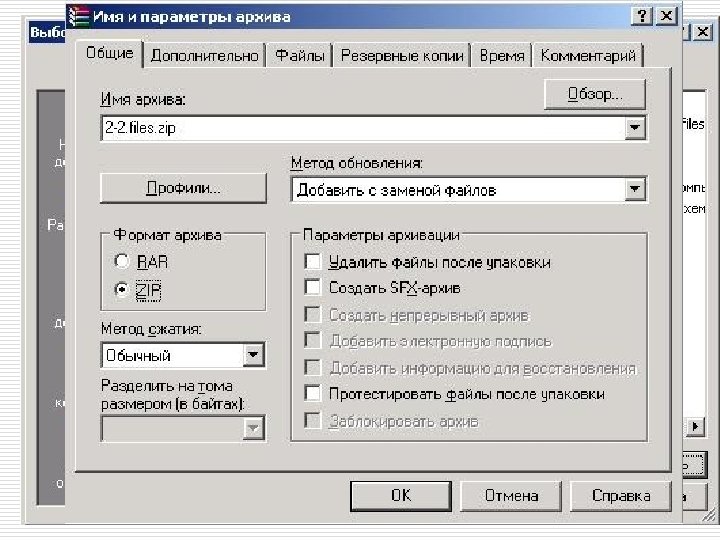Check 'Протестировать файлы после упаковки' option
The image size is (720, 540).
313,394
